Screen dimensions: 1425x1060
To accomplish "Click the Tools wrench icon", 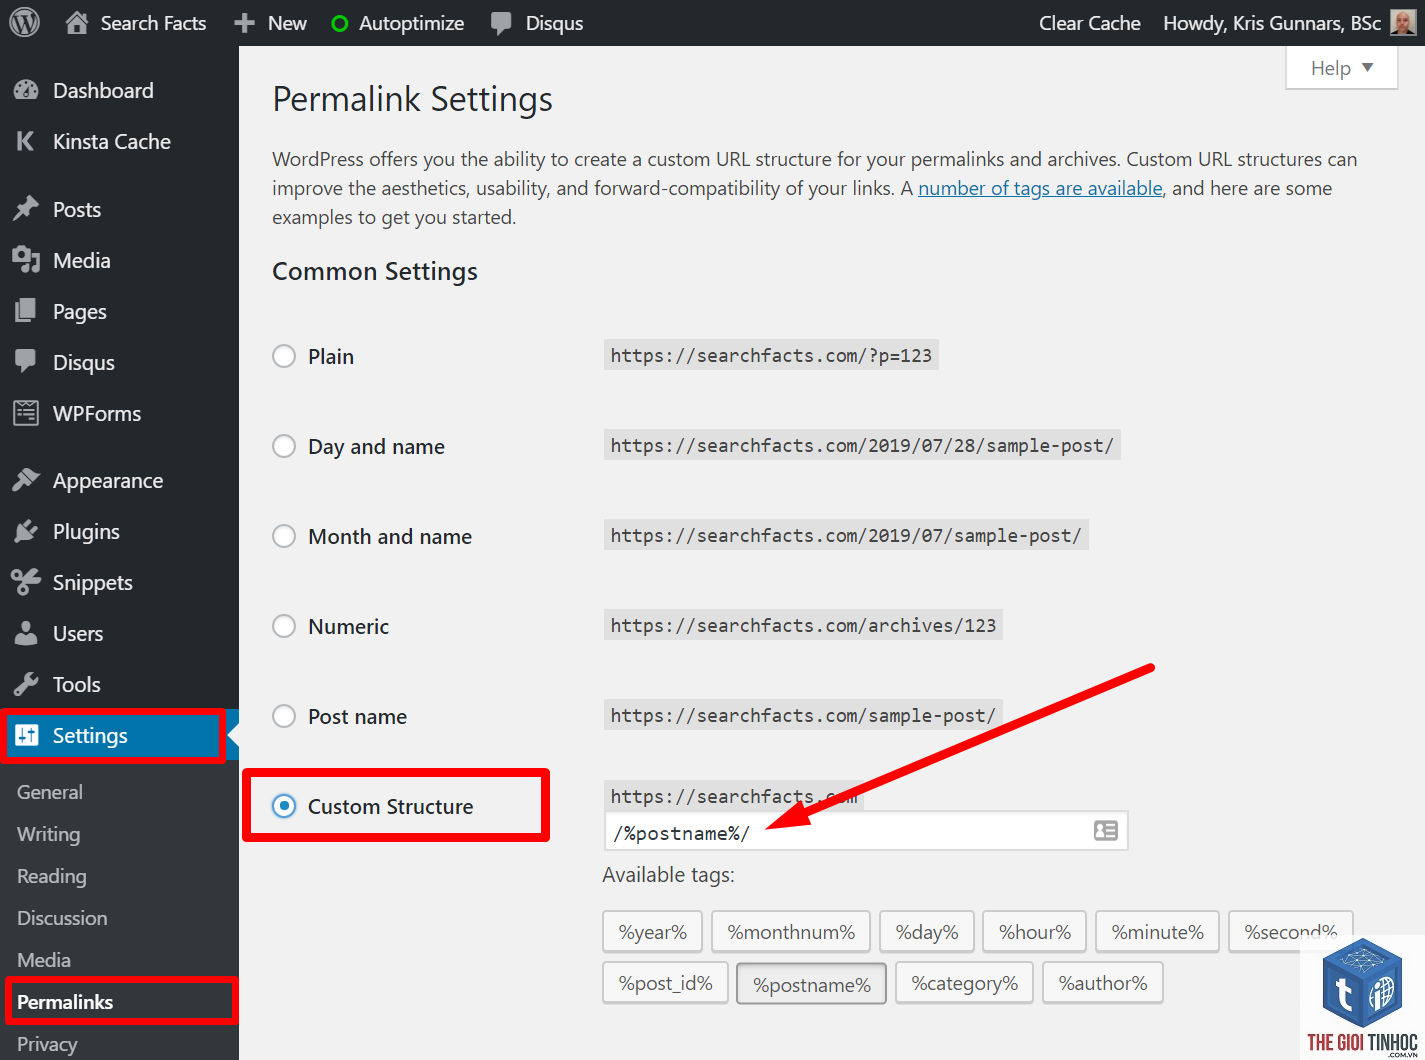I will [x=26, y=684].
